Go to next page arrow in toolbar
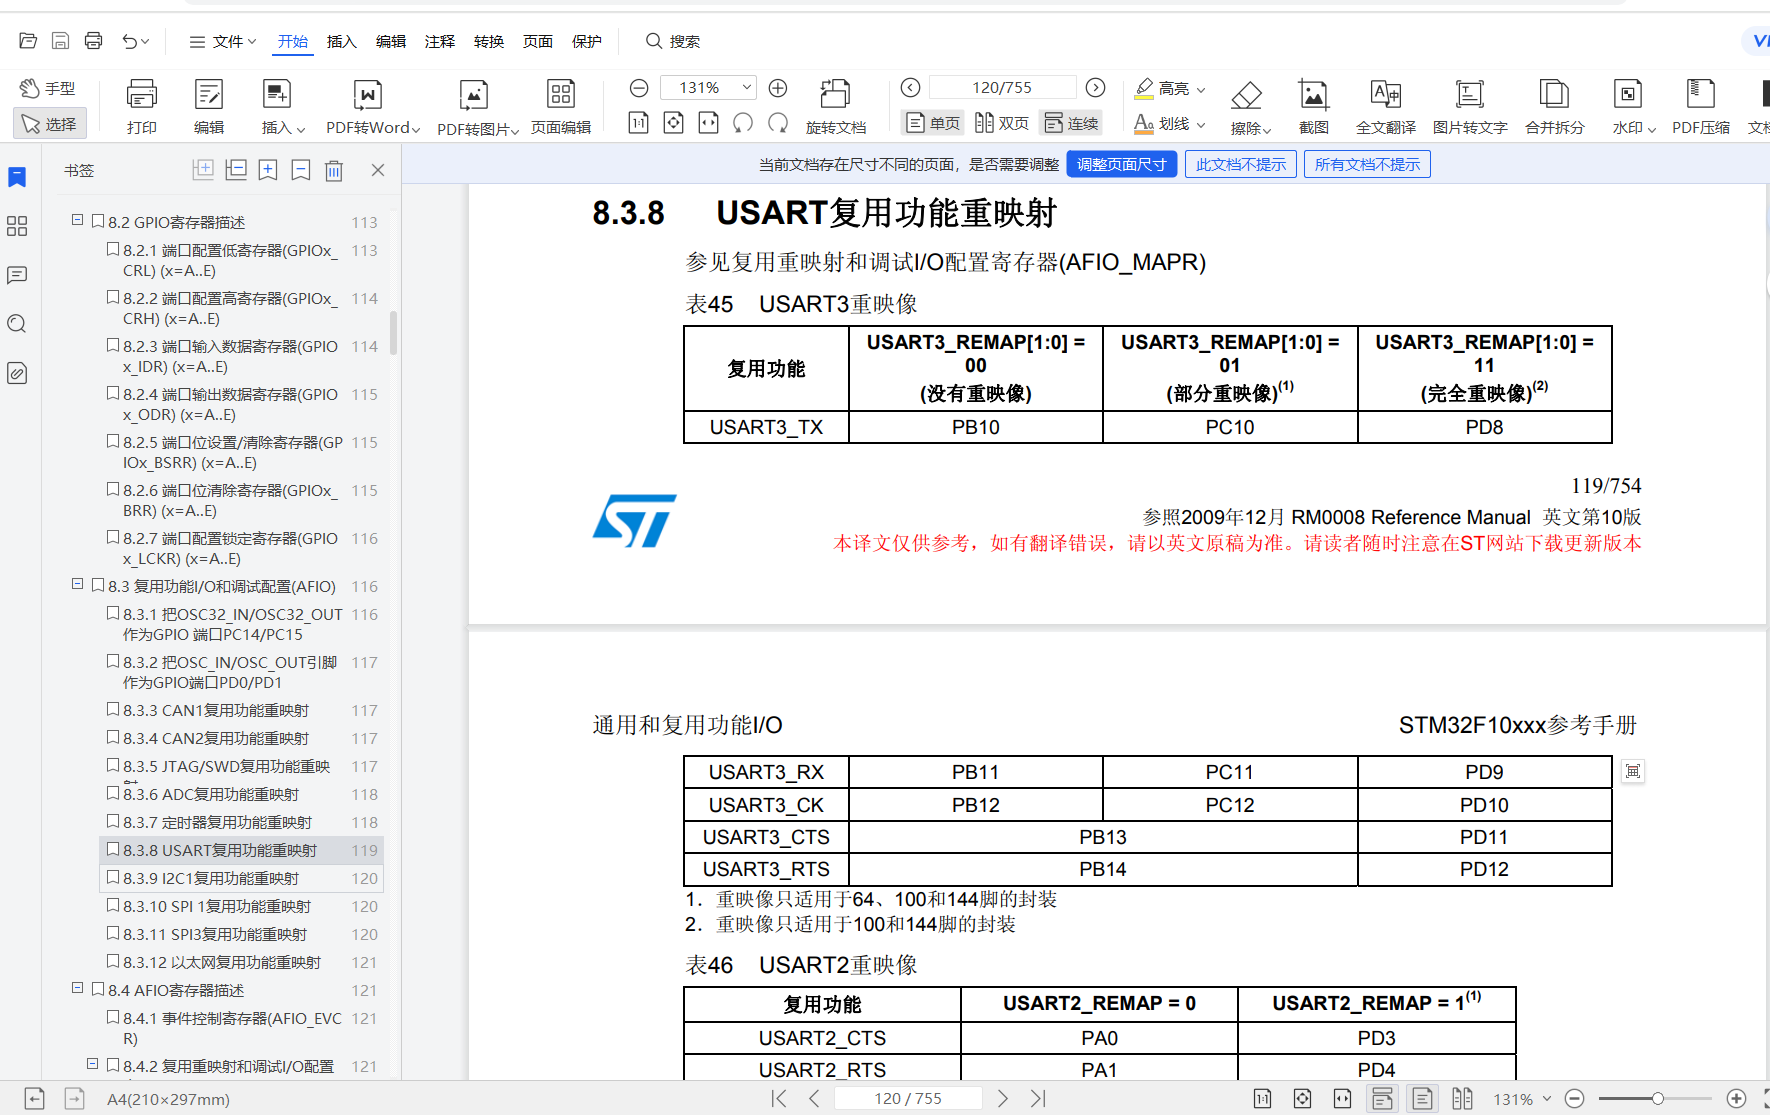The width and height of the screenshot is (1770, 1115). pyautogui.click(x=1096, y=88)
